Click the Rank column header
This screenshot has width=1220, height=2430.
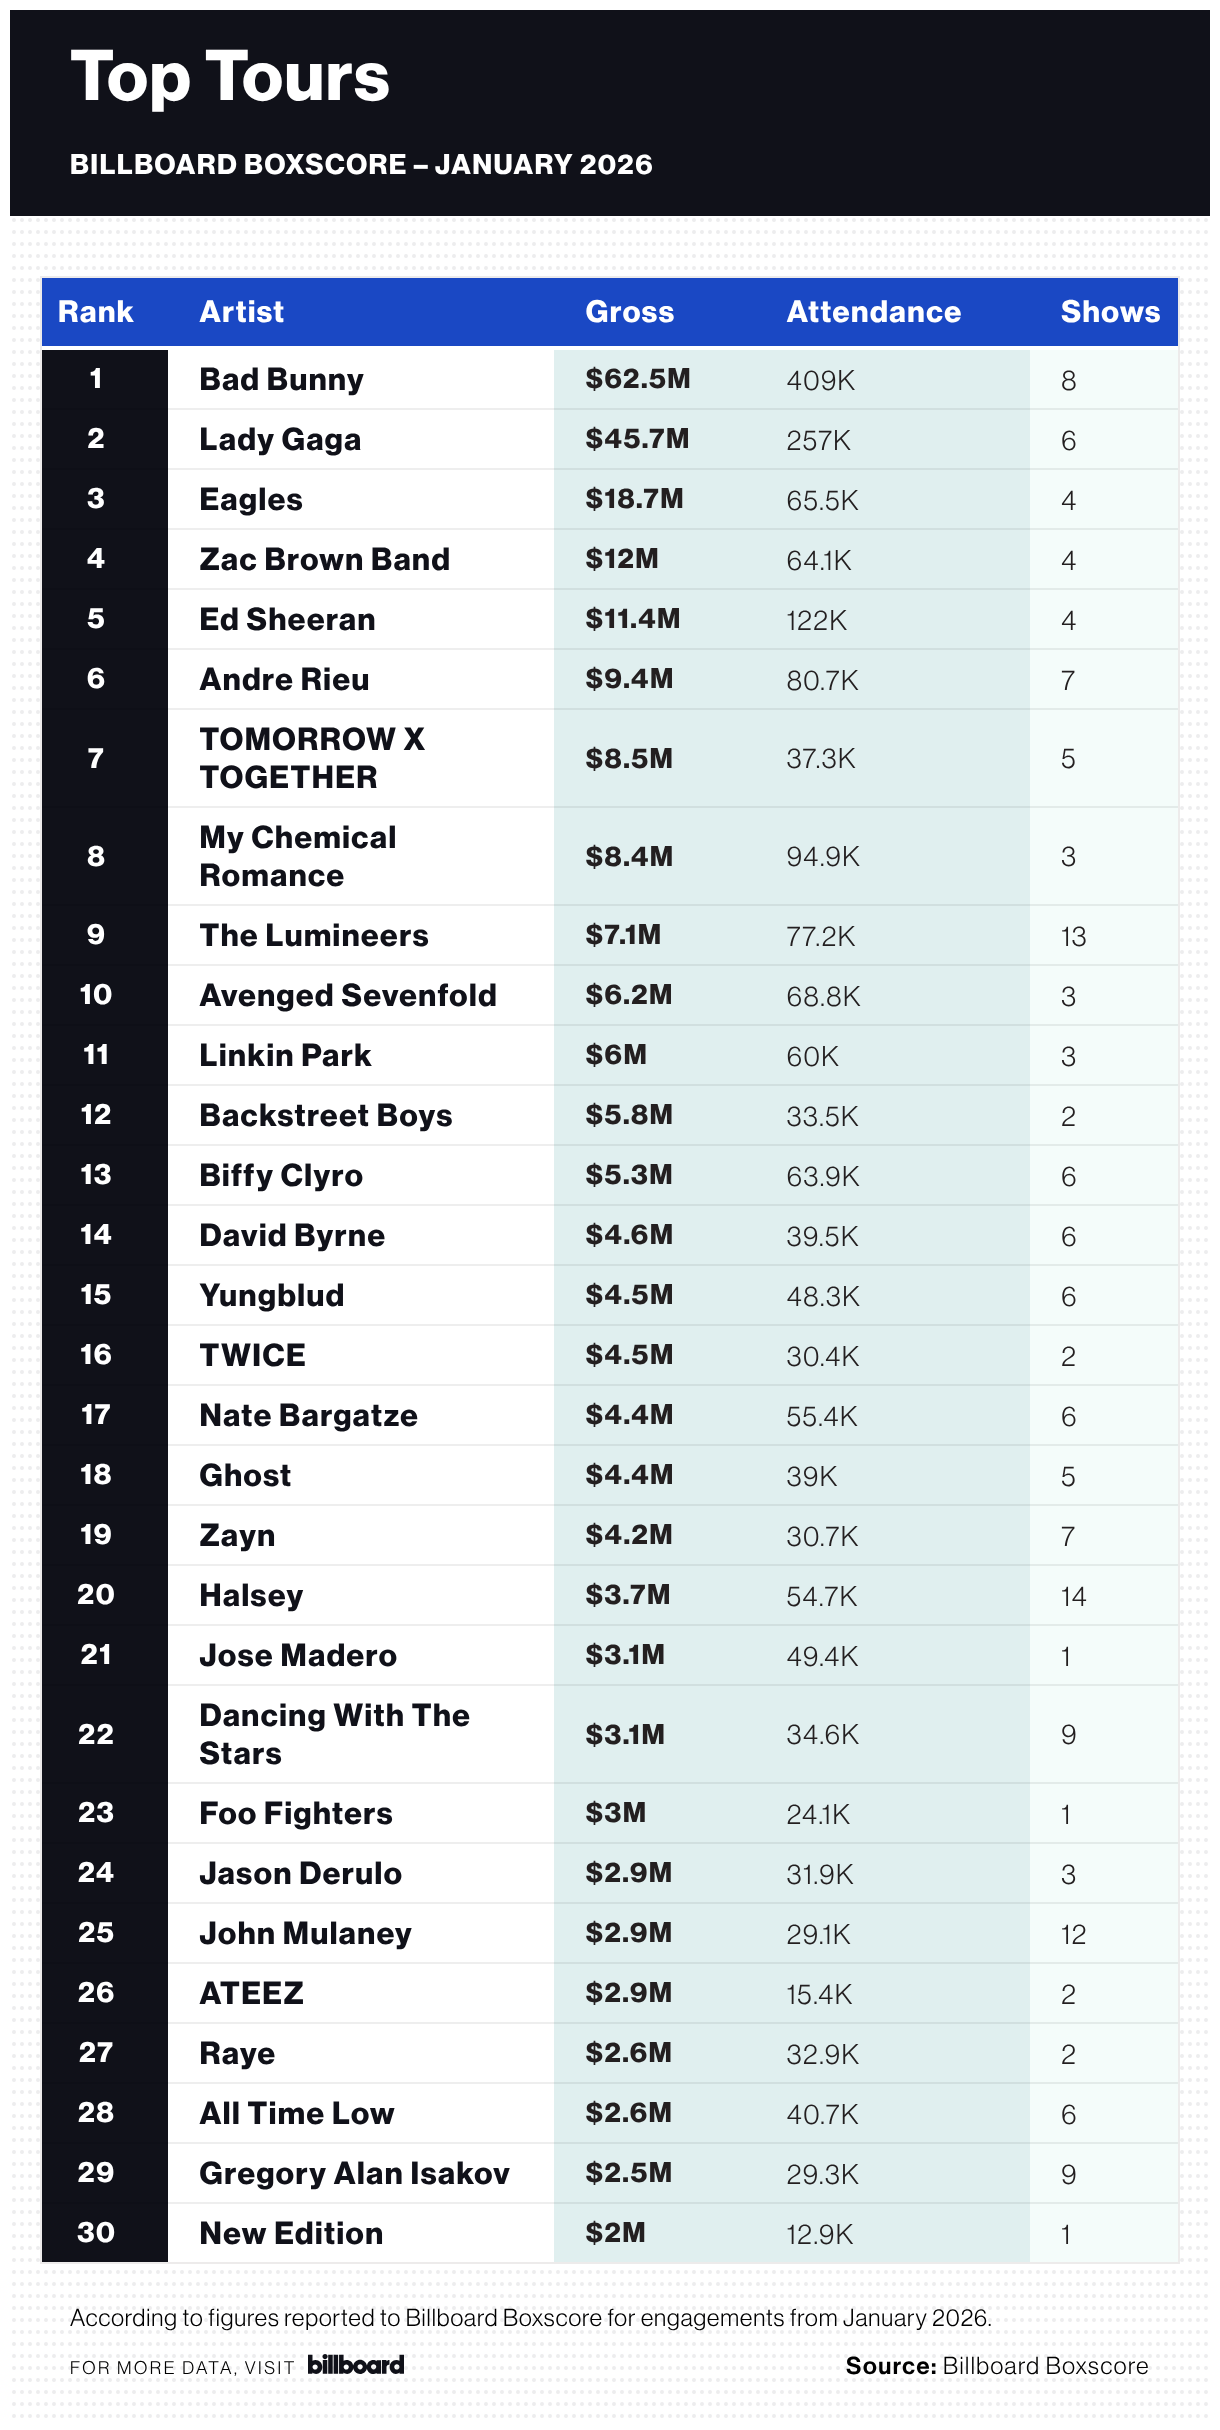pyautogui.click(x=95, y=312)
